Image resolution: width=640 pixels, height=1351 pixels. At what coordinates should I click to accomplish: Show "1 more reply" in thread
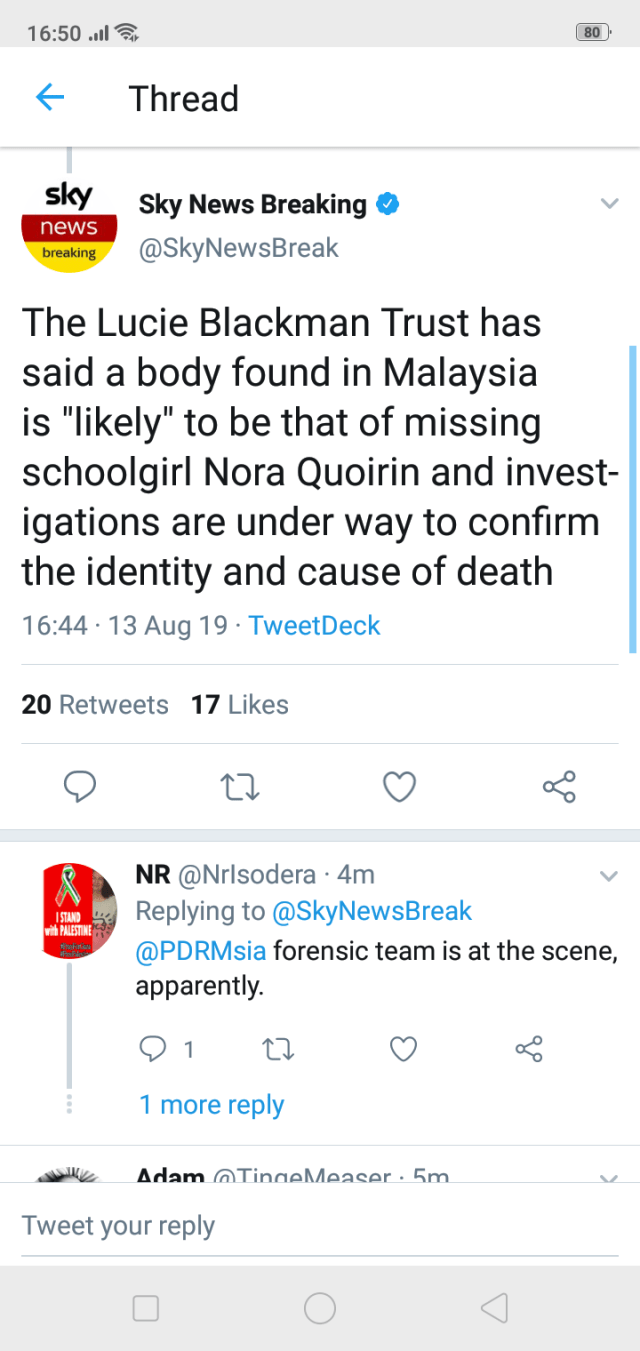click(x=212, y=1105)
